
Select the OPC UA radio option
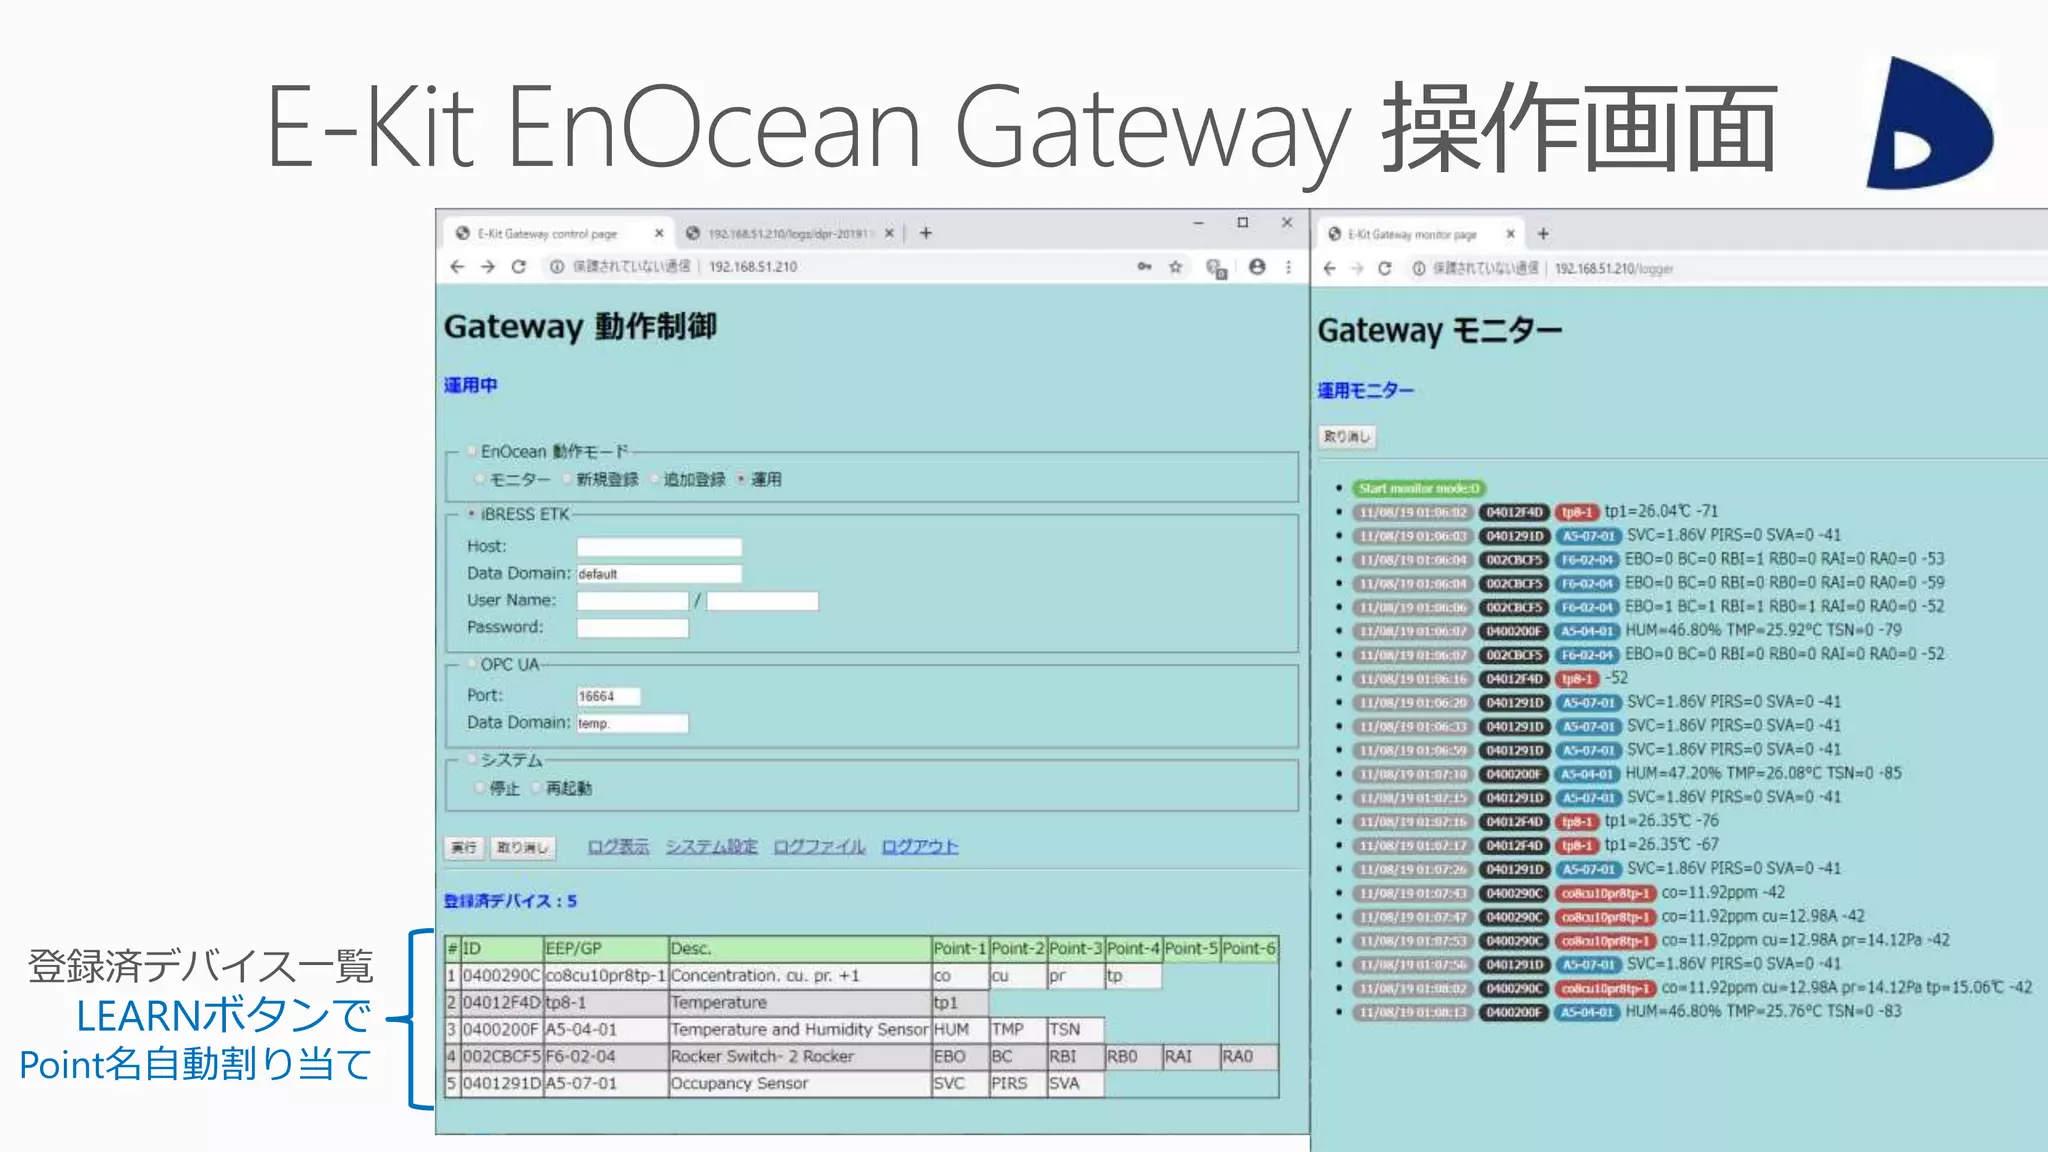[472, 664]
